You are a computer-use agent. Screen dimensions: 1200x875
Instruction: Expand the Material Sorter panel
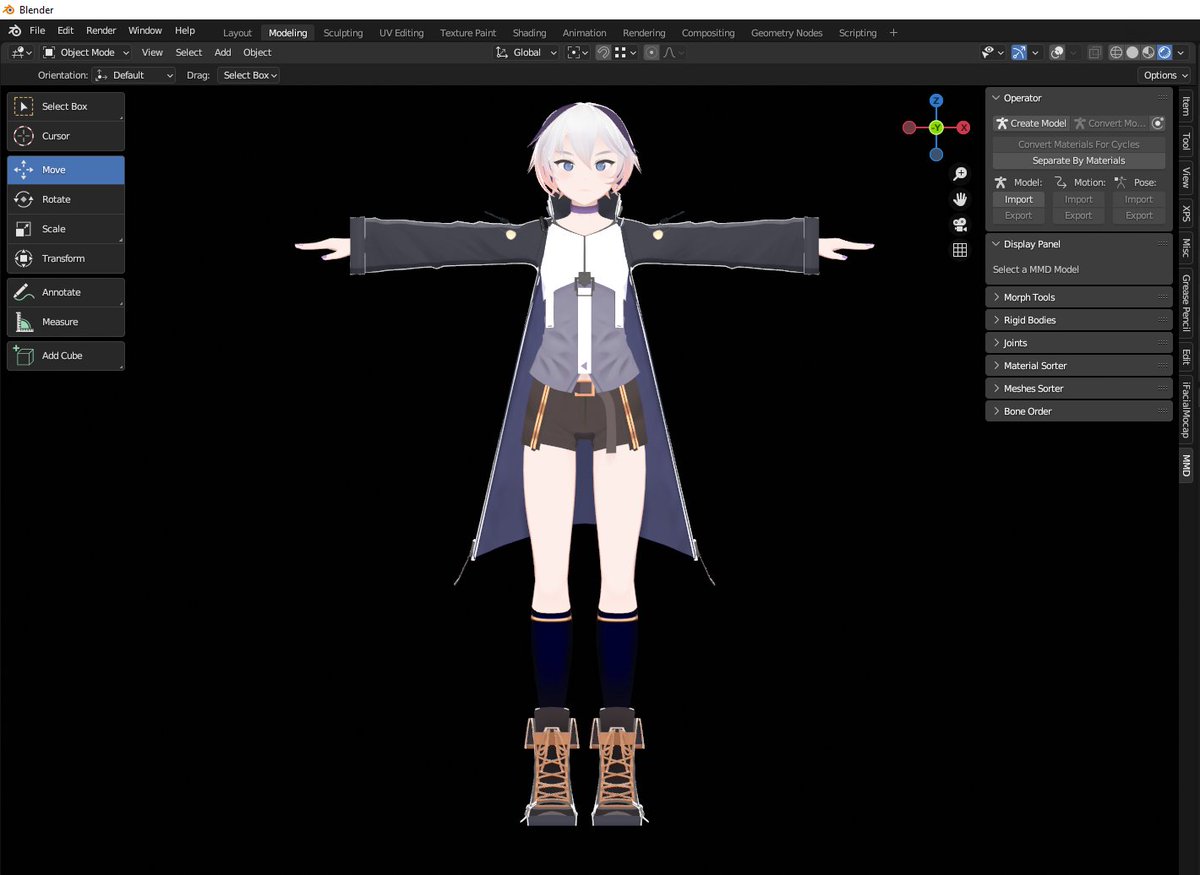pos(1078,366)
